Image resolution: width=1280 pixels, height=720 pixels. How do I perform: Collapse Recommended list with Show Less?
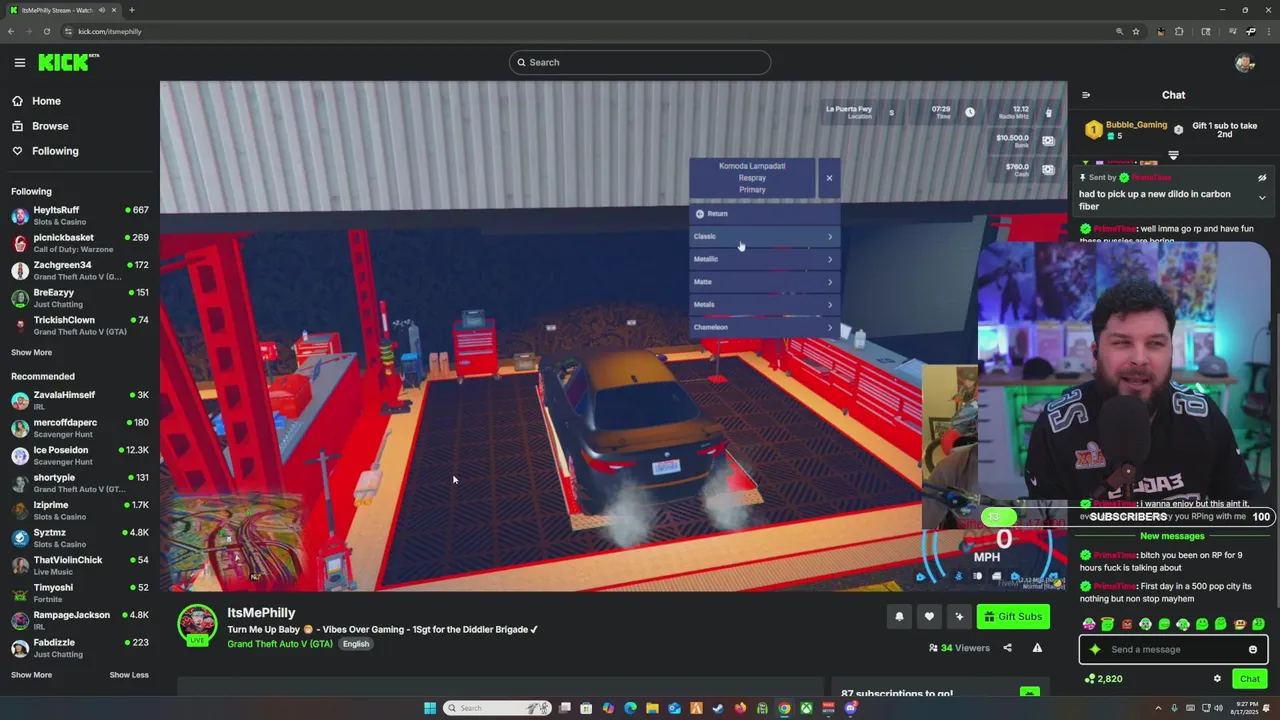click(x=129, y=675)
